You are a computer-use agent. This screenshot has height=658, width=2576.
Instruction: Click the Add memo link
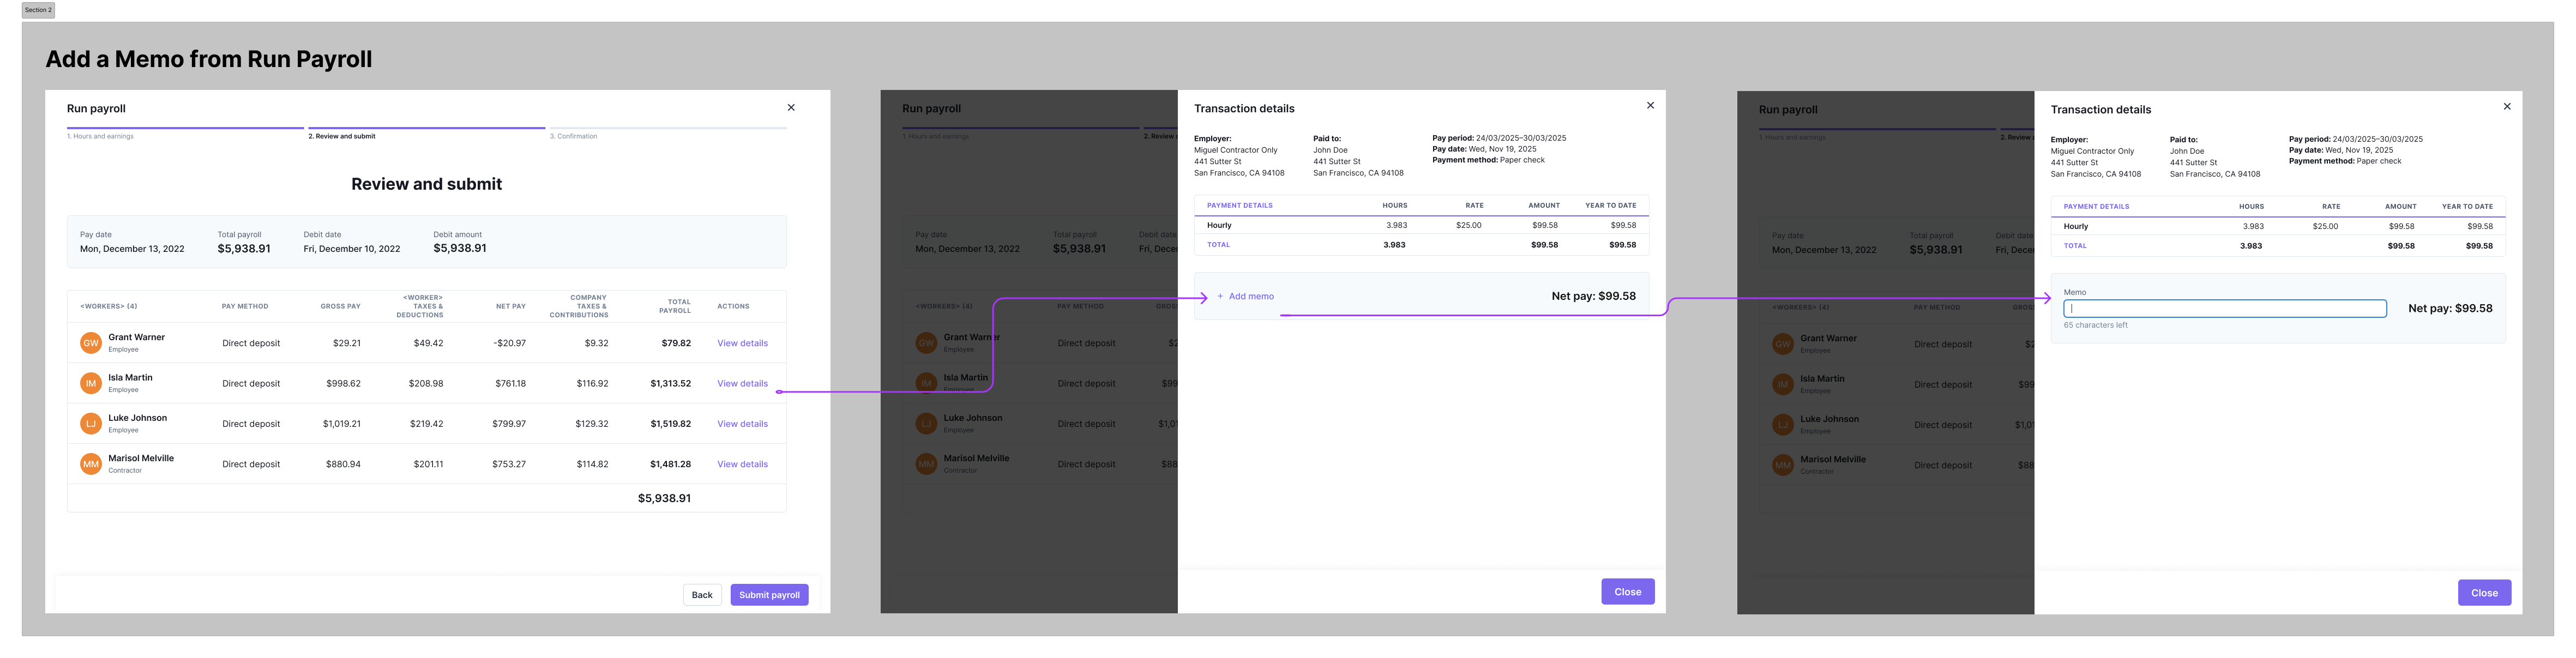(1251, 297)
